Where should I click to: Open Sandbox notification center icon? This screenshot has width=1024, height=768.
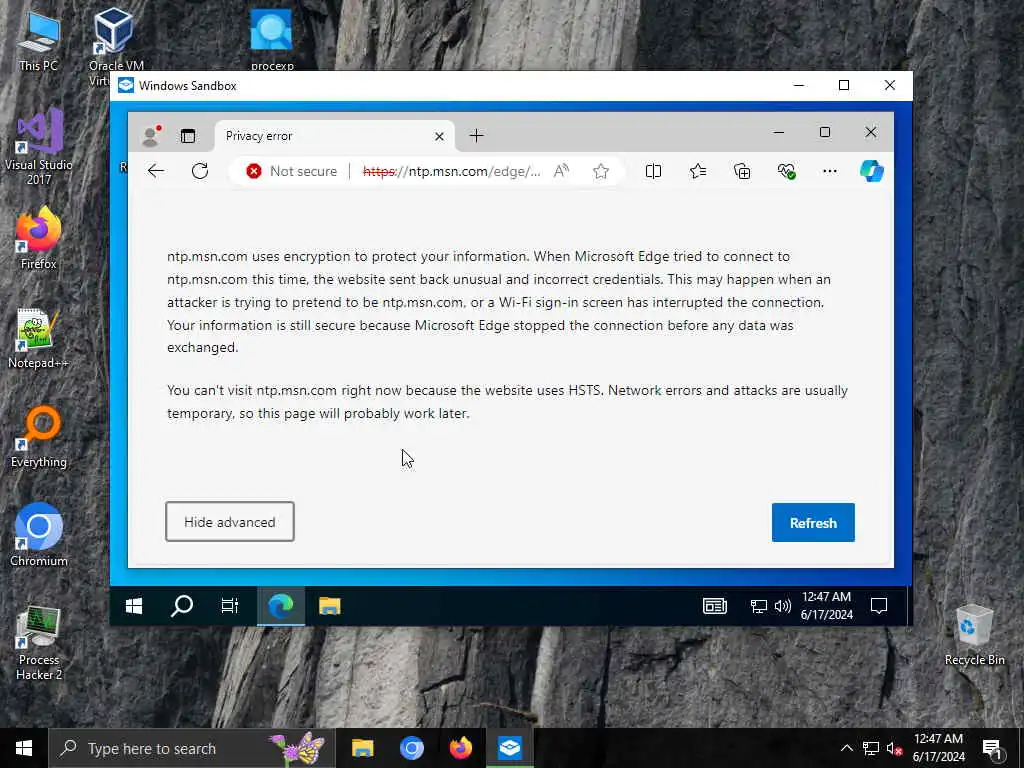[879, 606]
